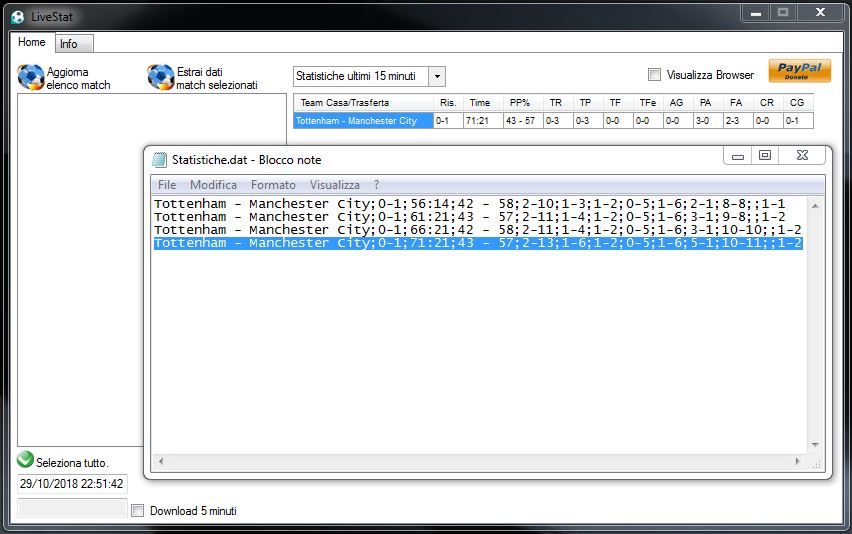Click the empty progress bar beside Download 5 minuti
This screenshot has height=534, width=852.
[72, 508]
